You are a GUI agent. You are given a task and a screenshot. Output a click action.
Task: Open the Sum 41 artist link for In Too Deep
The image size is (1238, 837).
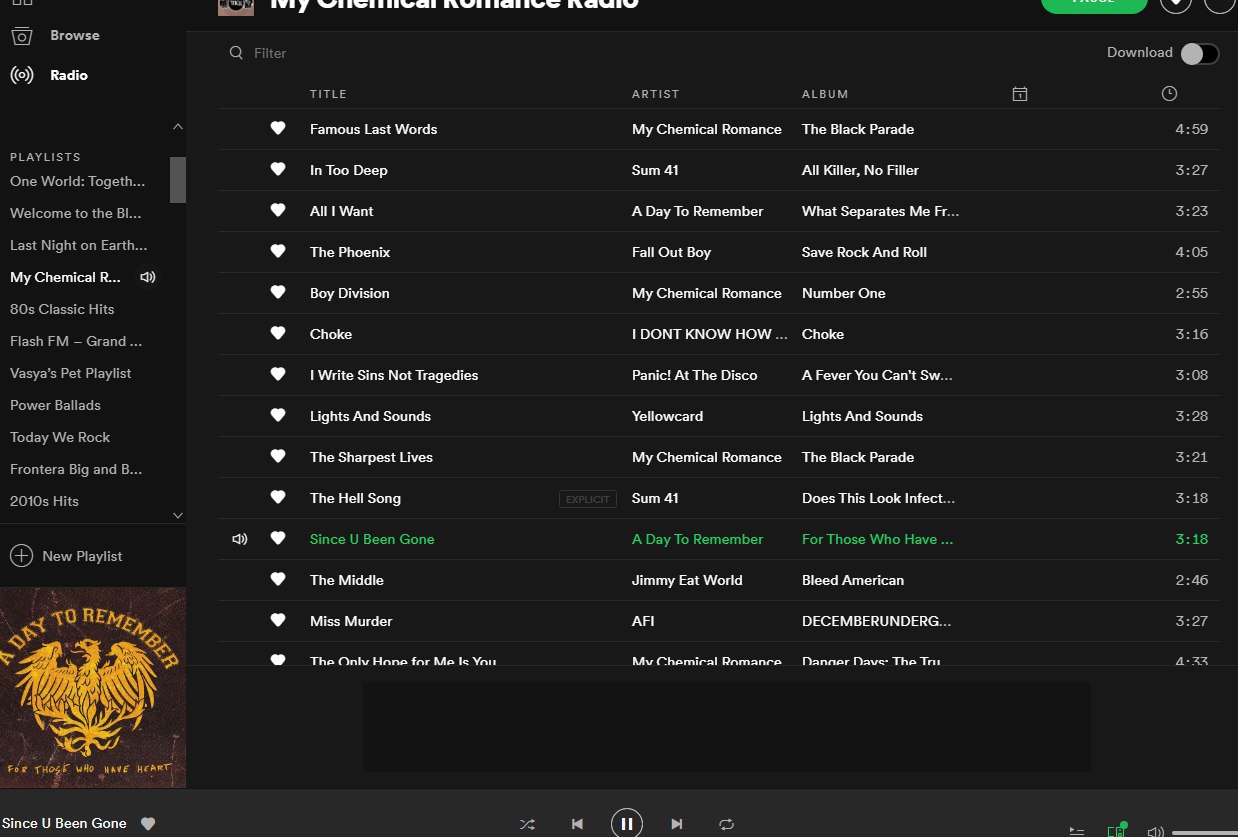tap(655, 170)
